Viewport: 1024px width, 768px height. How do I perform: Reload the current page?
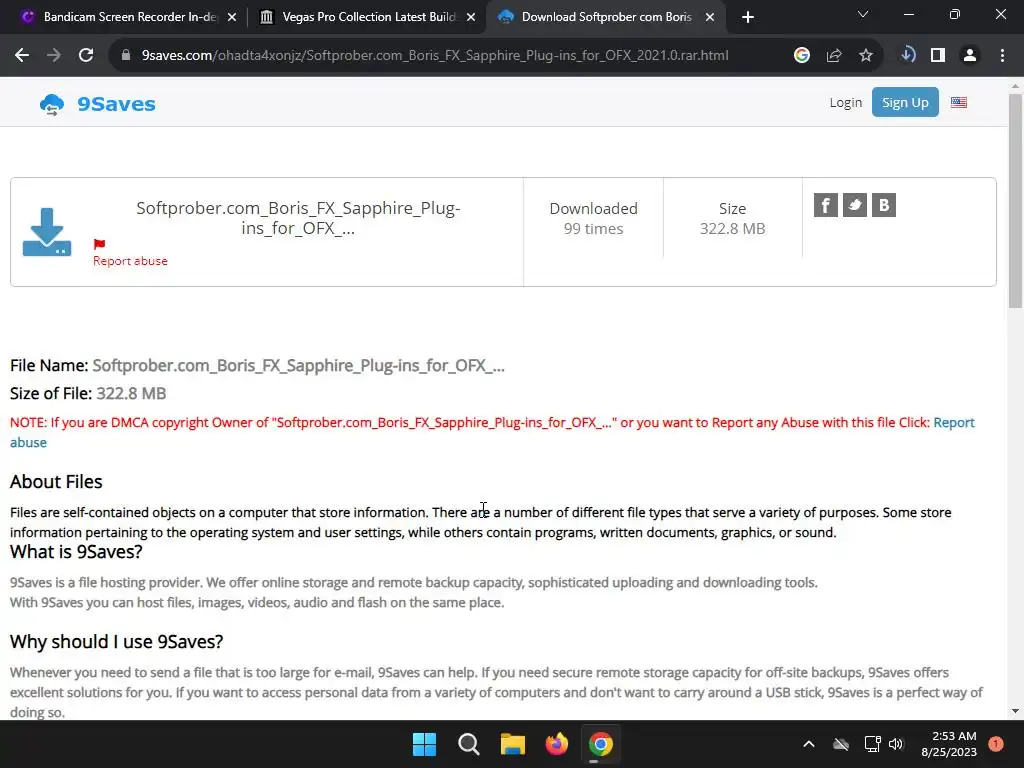86,56
